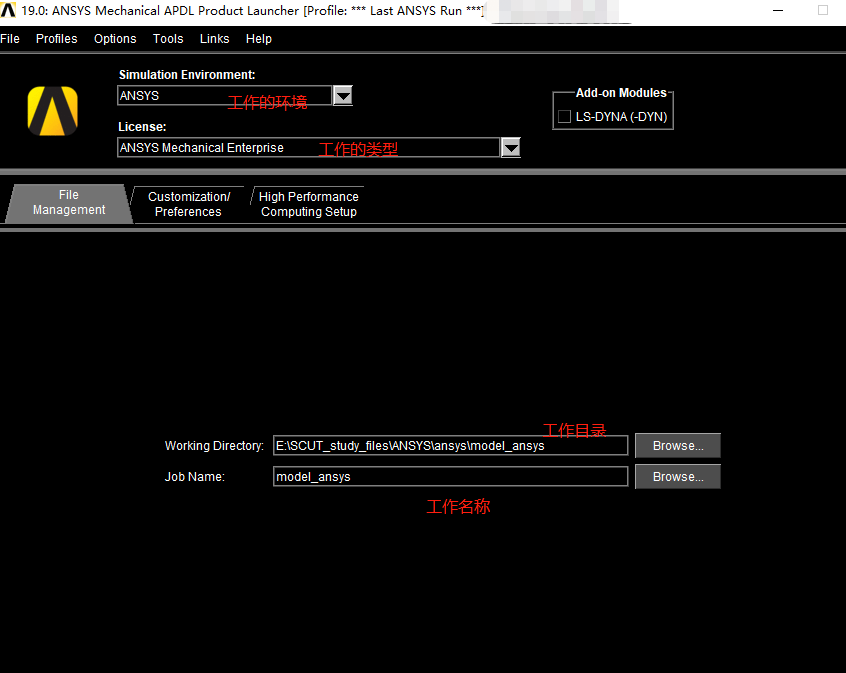Click the ANSYS title bar icon

8,10
